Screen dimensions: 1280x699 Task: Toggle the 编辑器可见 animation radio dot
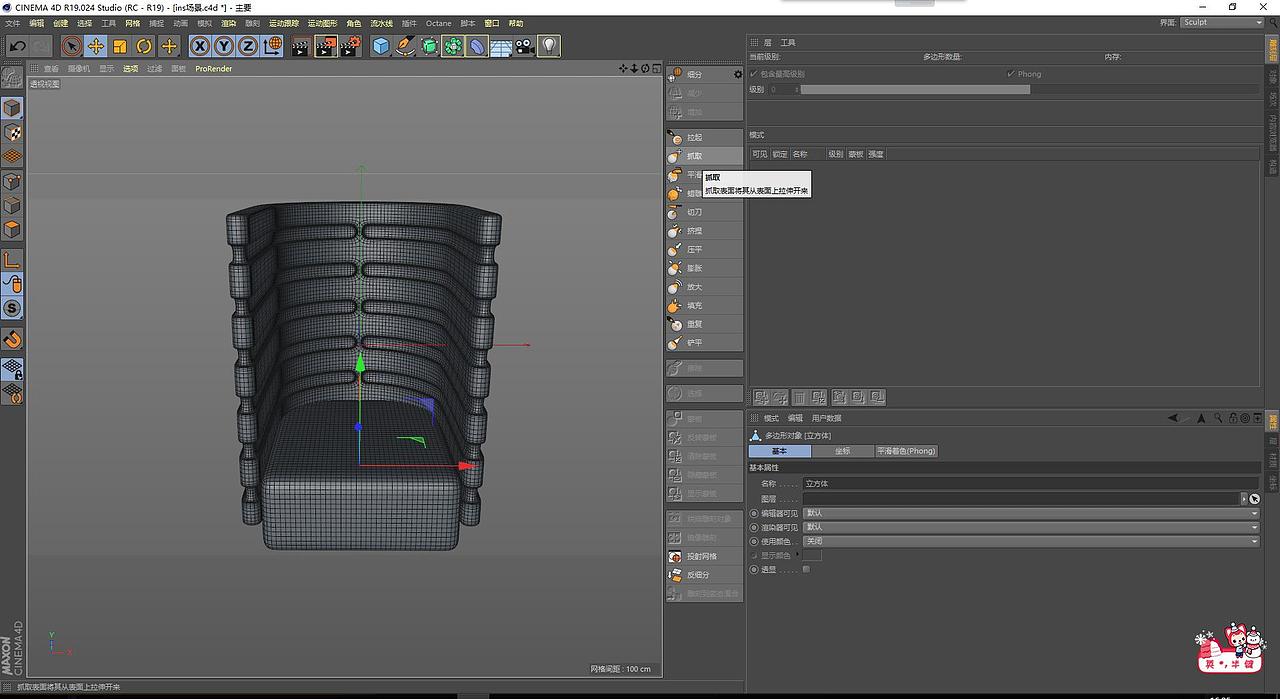754,513
